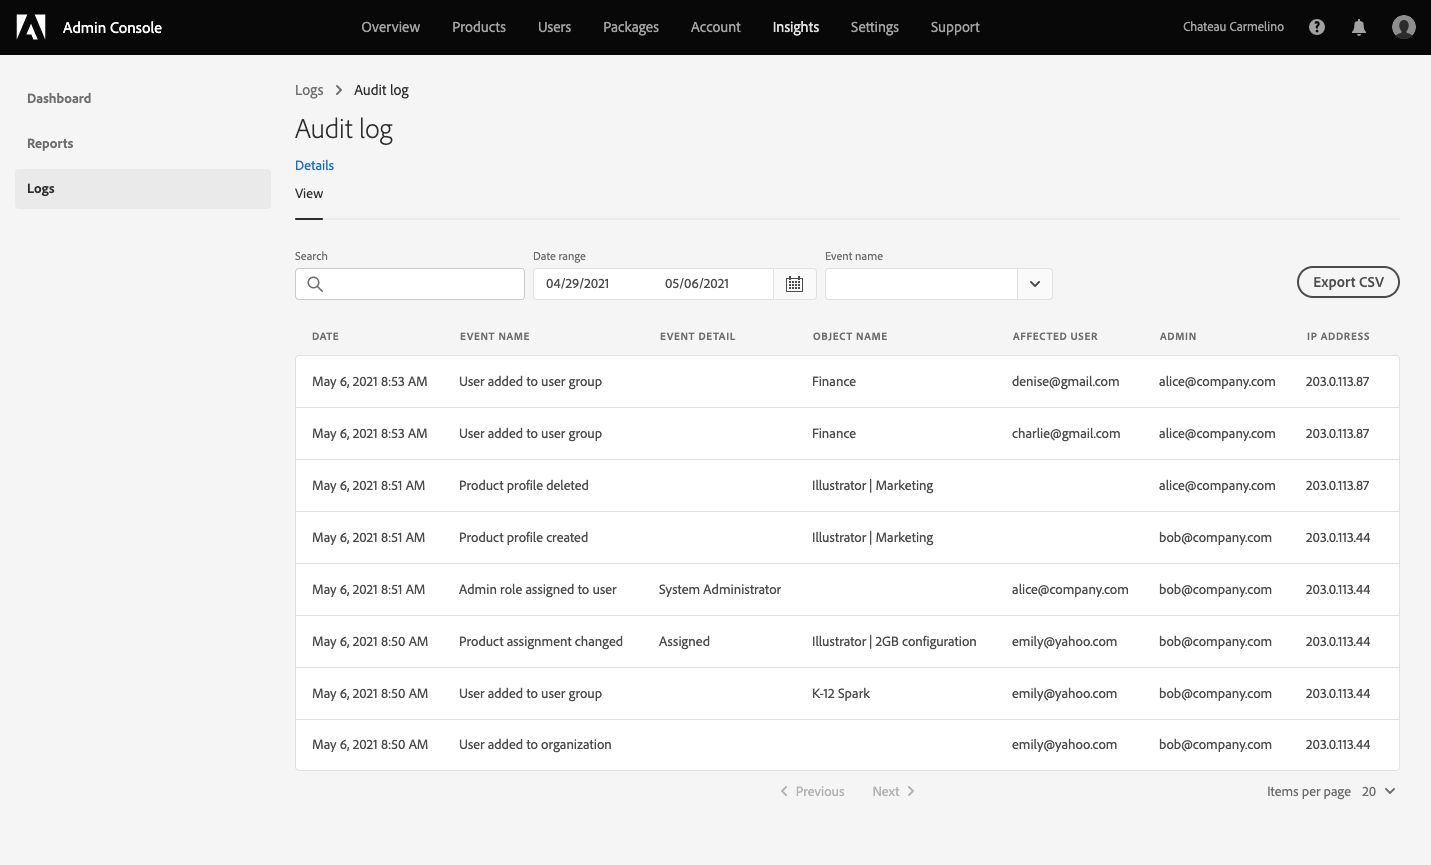The width and height of the screenshot is (1431, 865).
Task: Open Dashboard from the left sidebar
Action: (59, 98)
